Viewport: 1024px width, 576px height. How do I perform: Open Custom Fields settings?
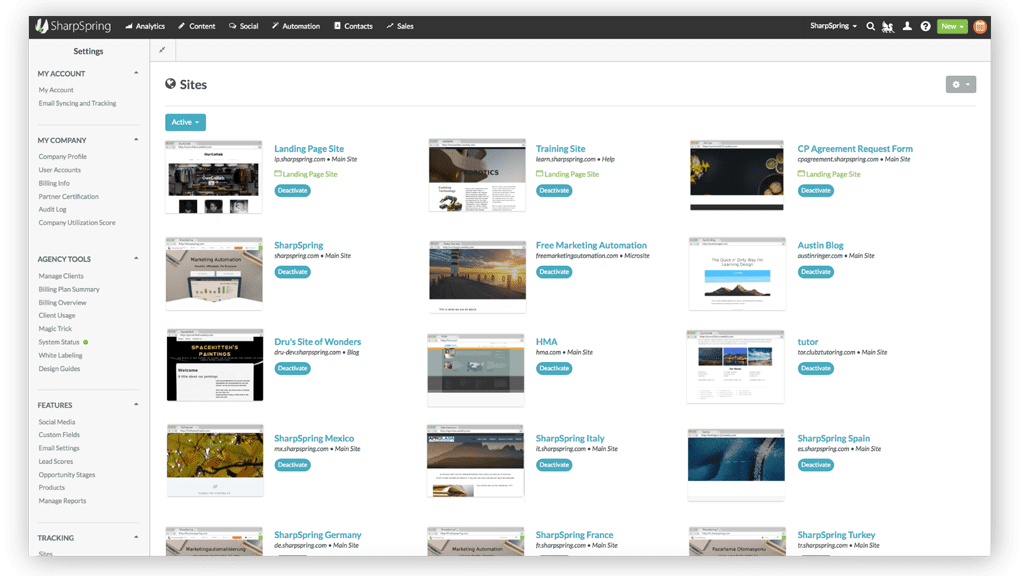pos(59,435)
